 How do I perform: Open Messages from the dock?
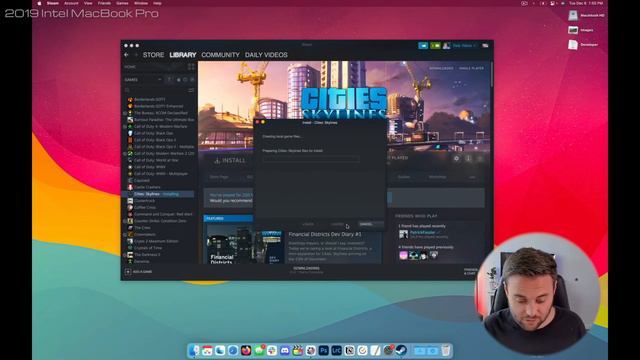[259, 350]
